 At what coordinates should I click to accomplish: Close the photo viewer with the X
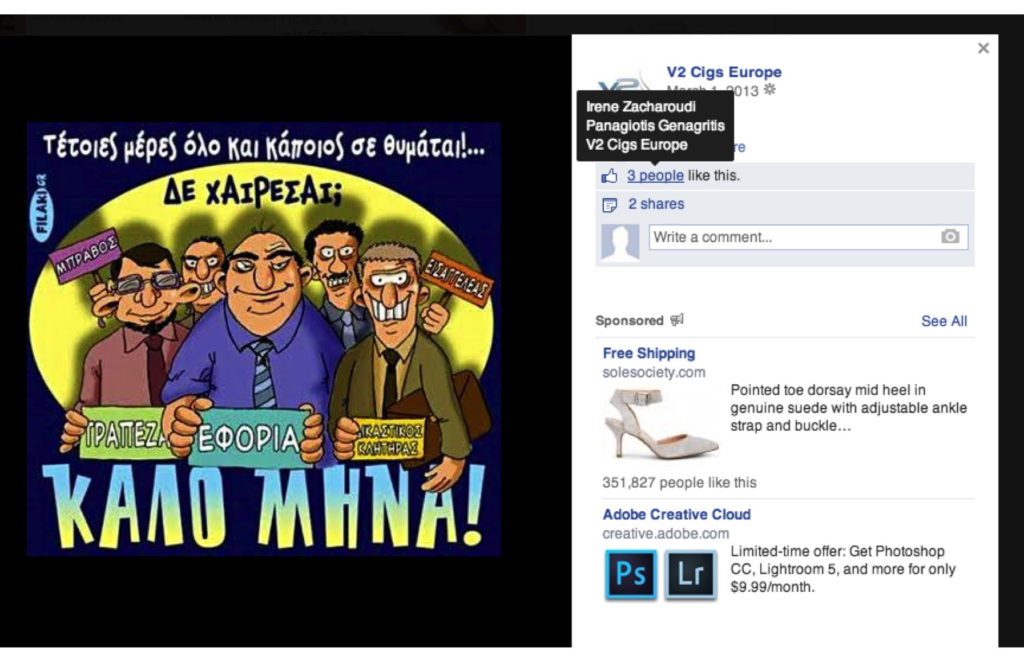tap(983, 48)
